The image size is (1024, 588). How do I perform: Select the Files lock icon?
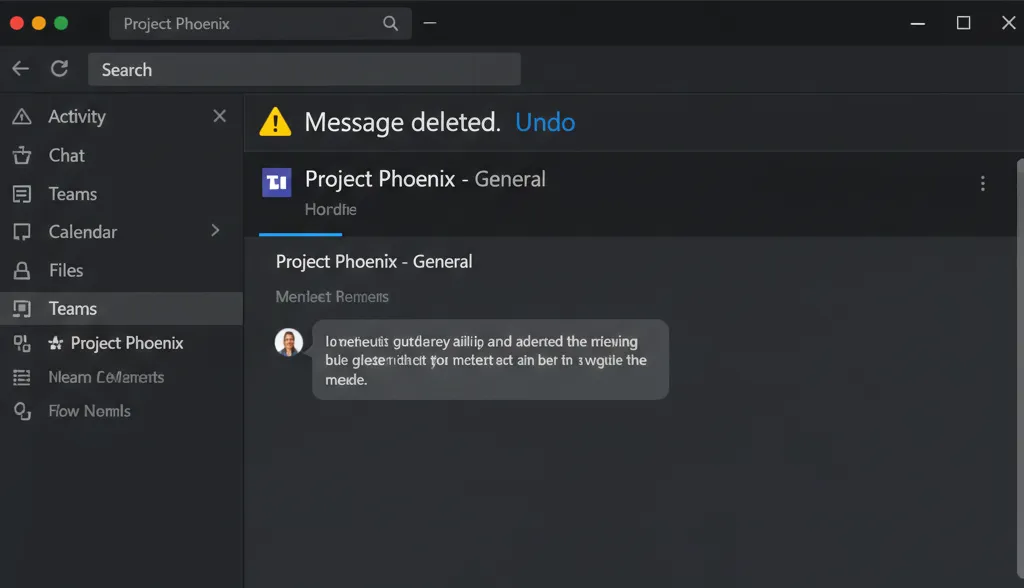tap(21, 271)
